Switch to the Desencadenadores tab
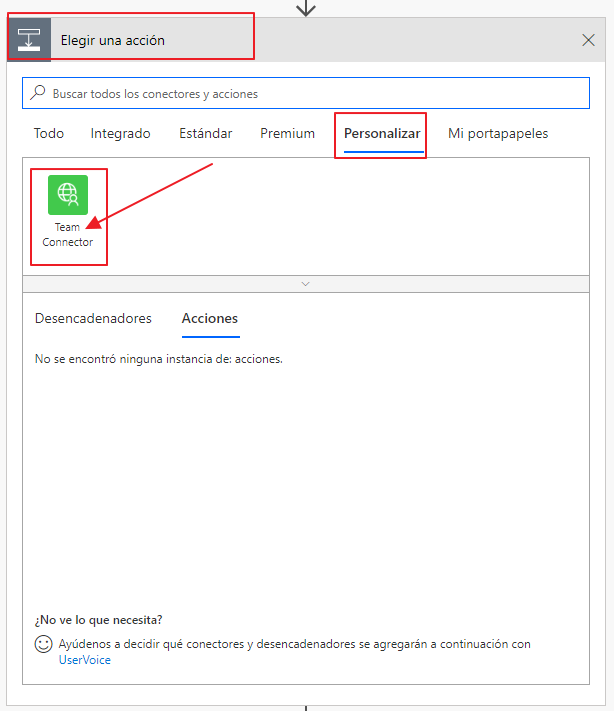 pos(93,318)
